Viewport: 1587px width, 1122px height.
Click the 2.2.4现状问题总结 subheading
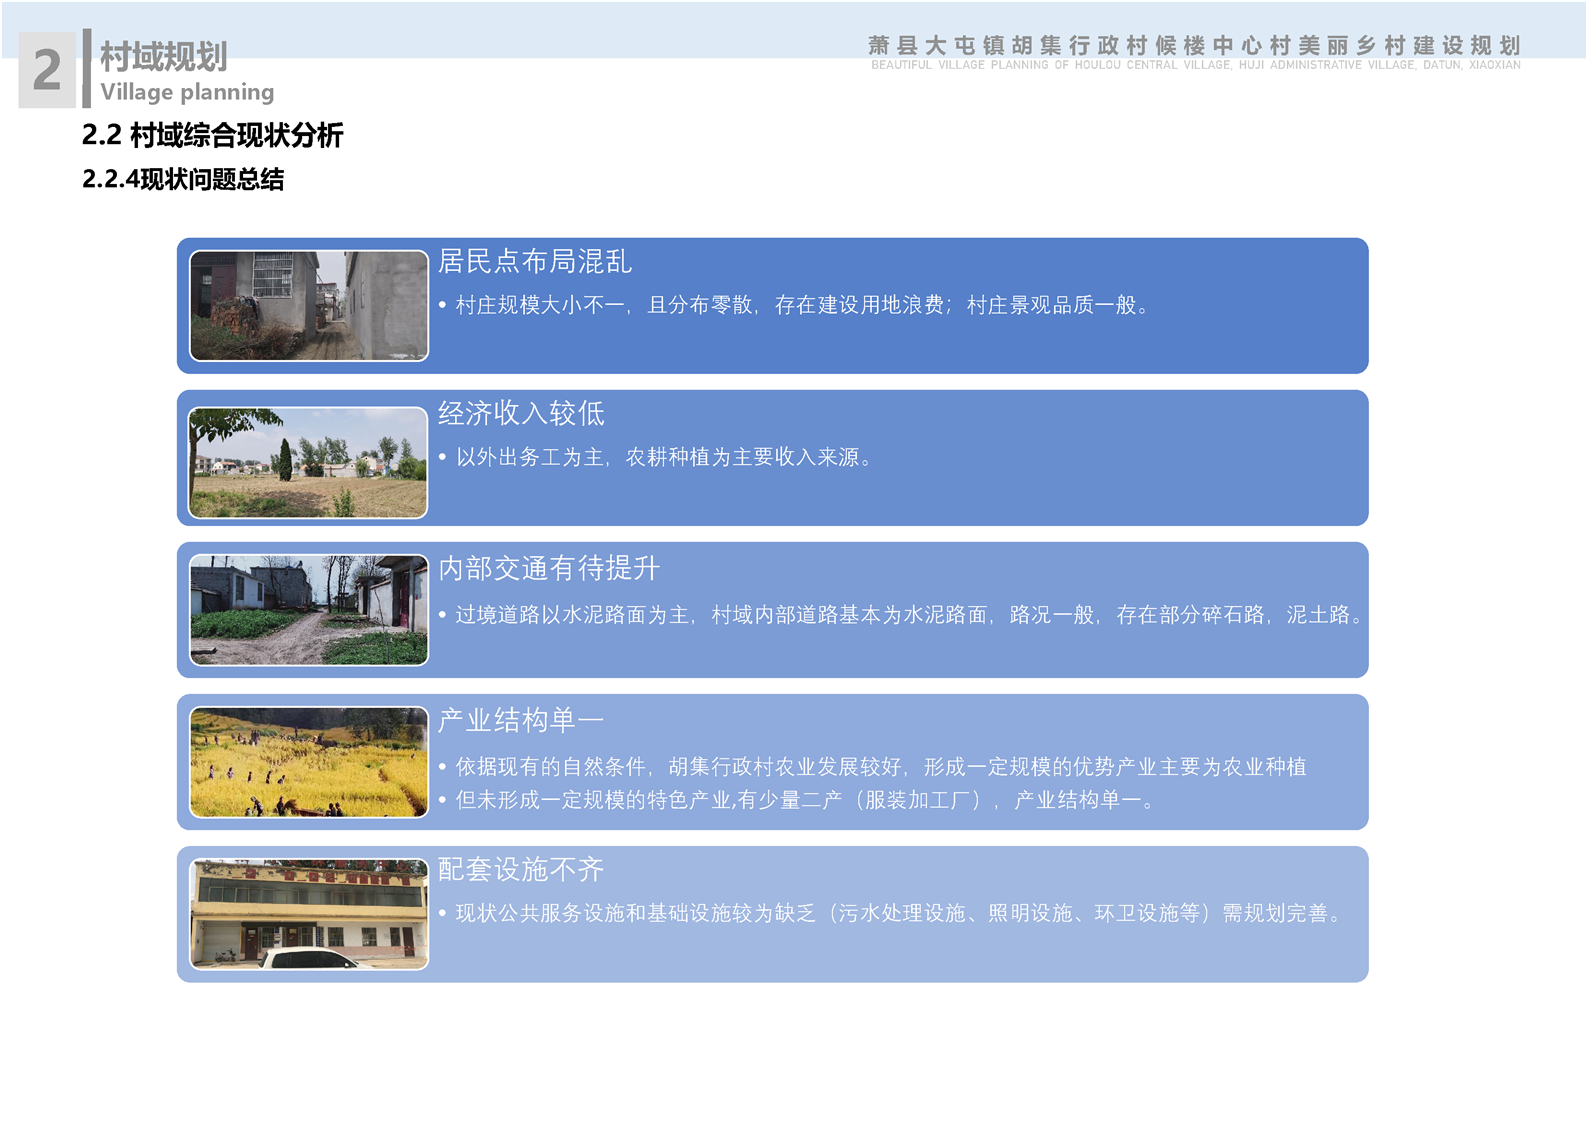tap(183, 179)
